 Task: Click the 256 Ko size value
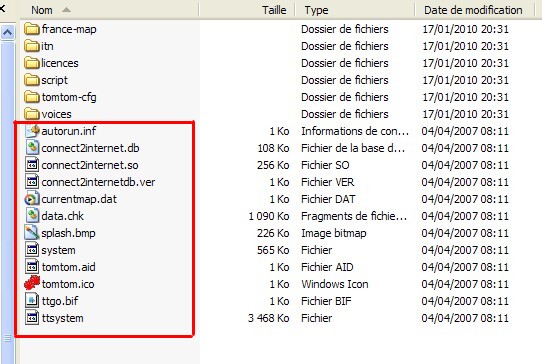click(x=273, y=165)
